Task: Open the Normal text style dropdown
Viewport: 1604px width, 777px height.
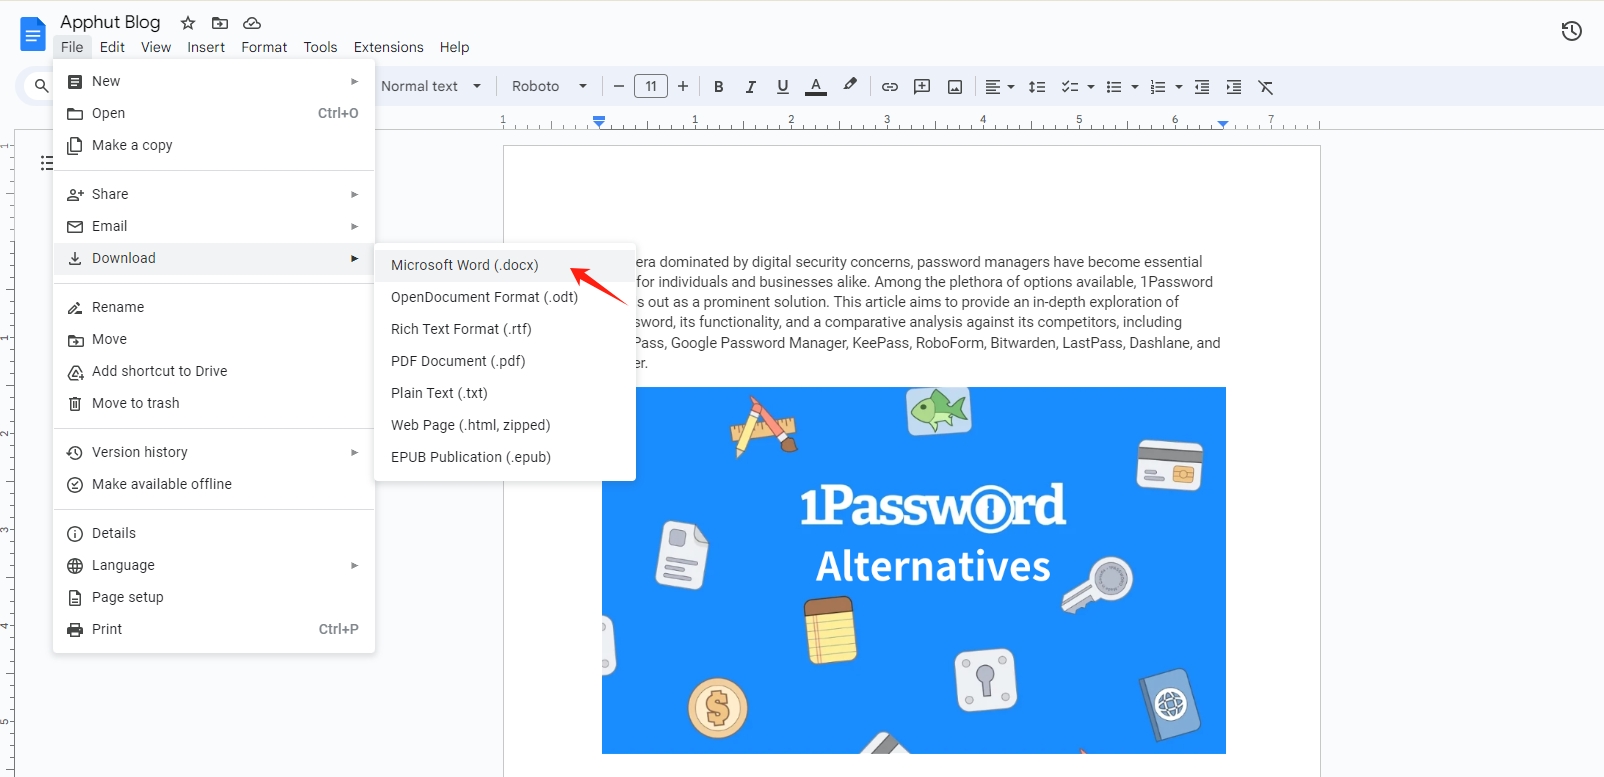Action: (431, 86)
